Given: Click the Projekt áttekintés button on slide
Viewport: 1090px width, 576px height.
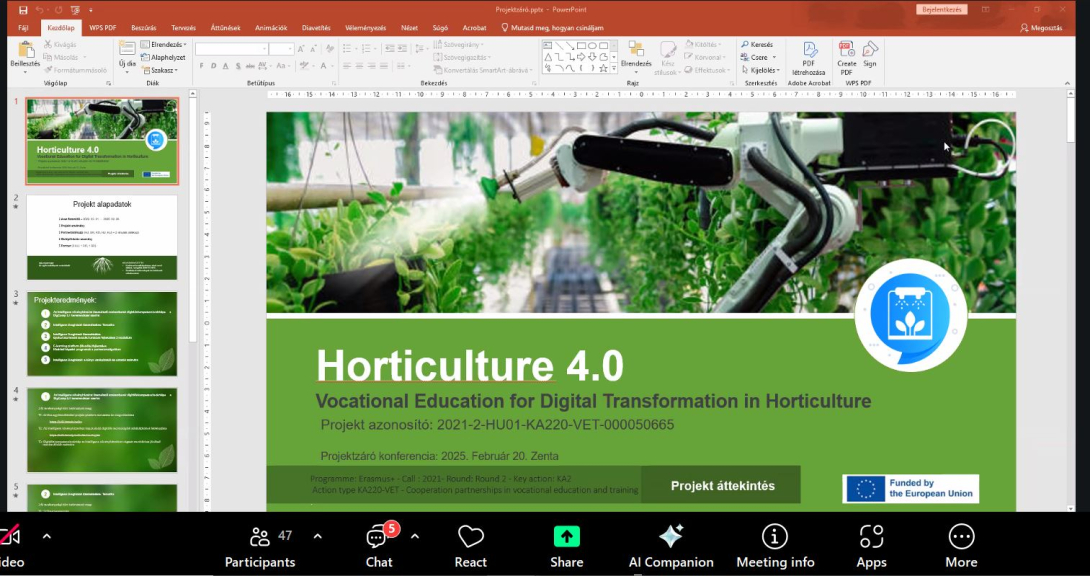Looking at the screenshot, I should (x=721, y=485).
